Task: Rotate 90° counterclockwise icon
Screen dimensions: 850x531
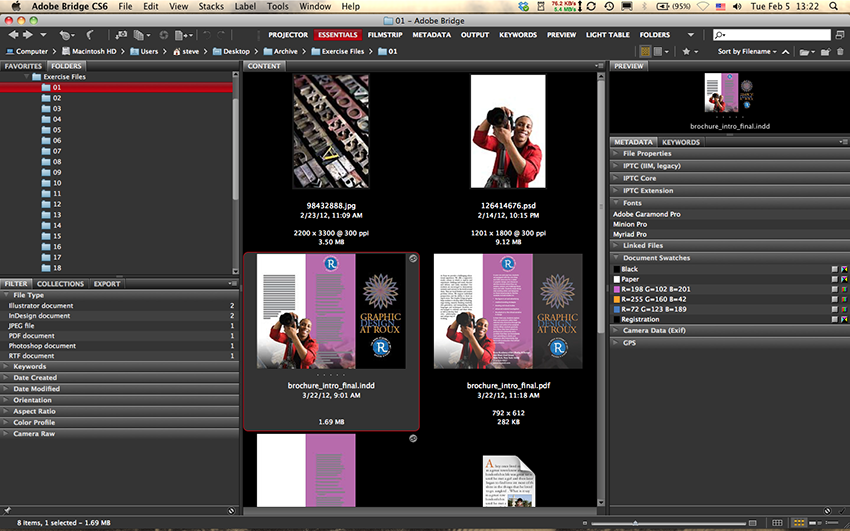Action: point(207,35)
